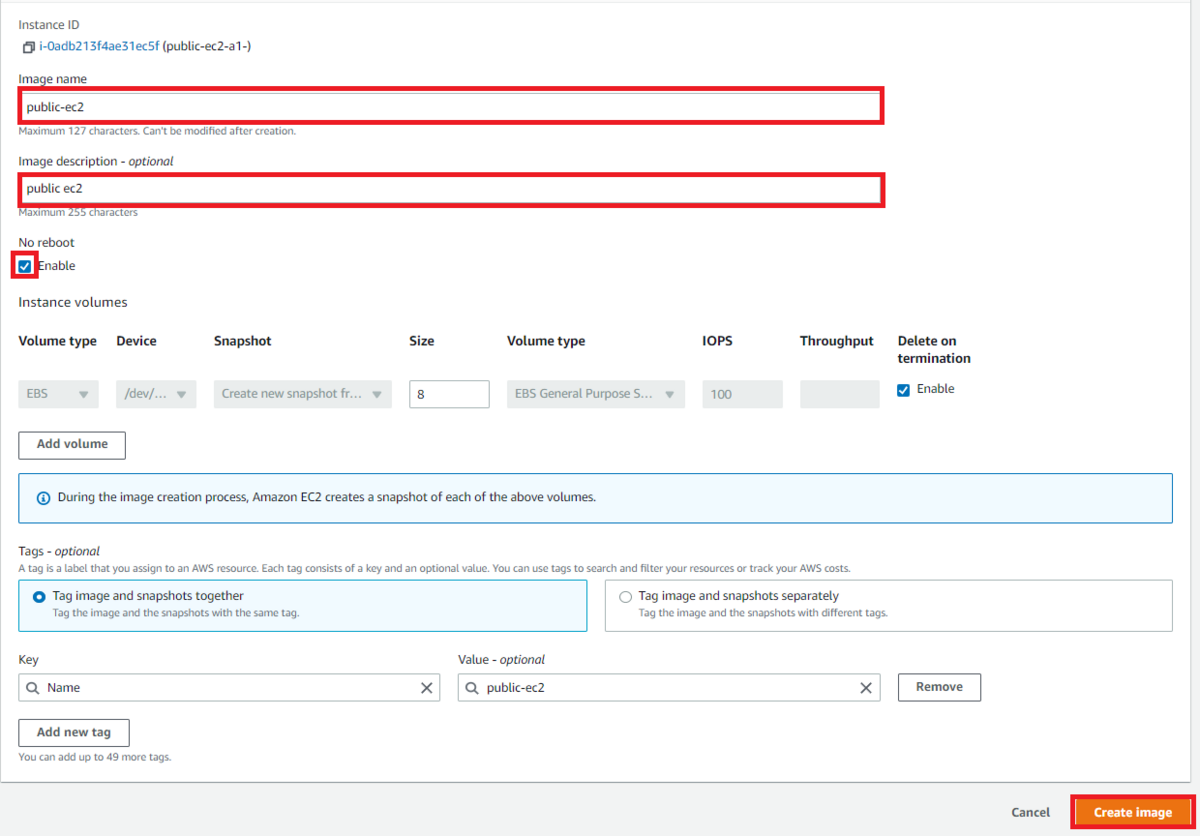
Task: Open the /dev/ Device dropdown
Action: pos(156,394)
